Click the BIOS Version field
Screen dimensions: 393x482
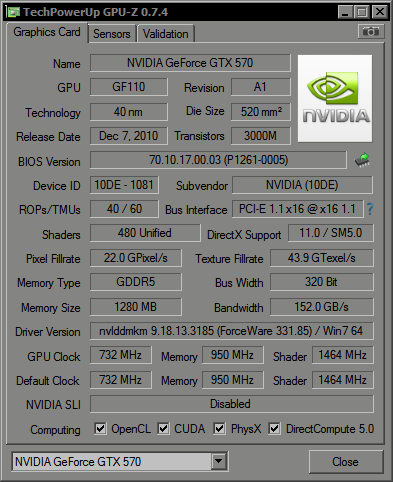click(218, 160)
